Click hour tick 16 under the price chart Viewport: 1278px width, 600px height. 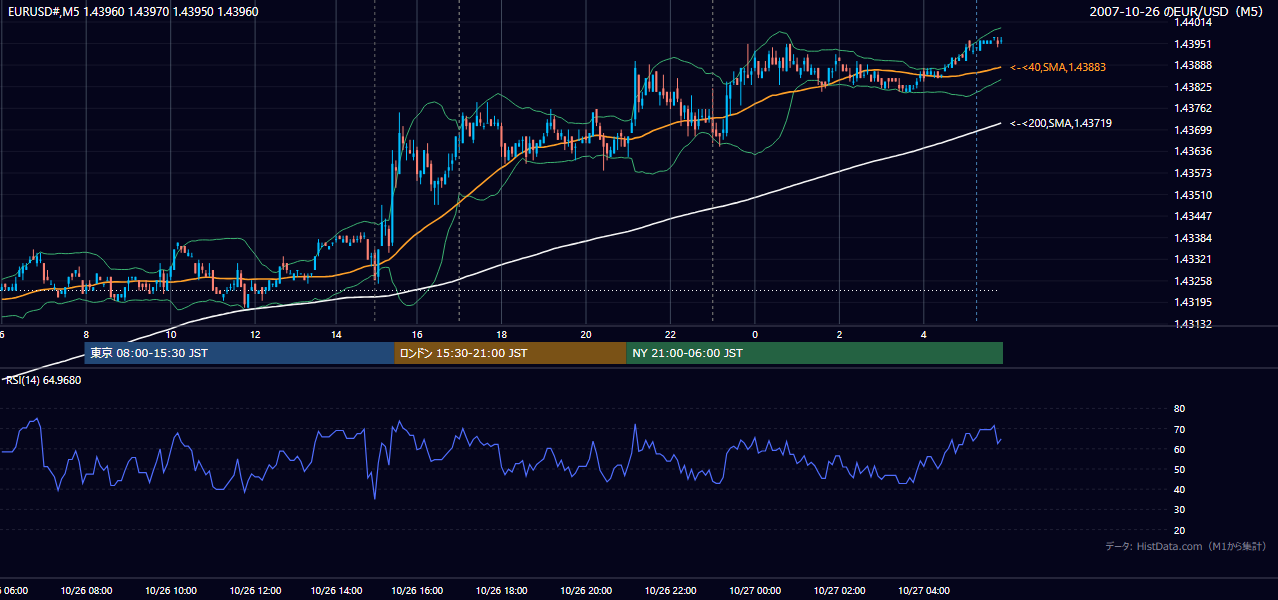417,334
